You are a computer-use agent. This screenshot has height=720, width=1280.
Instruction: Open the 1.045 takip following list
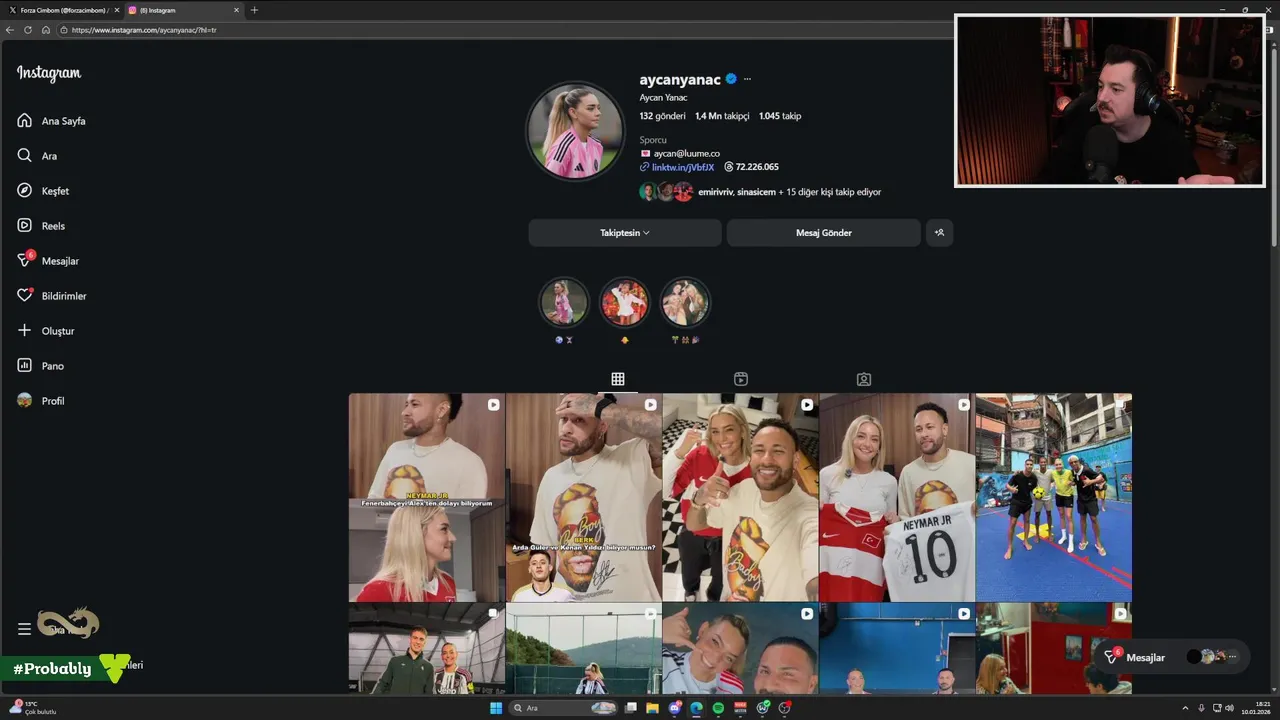coord(780,116)
